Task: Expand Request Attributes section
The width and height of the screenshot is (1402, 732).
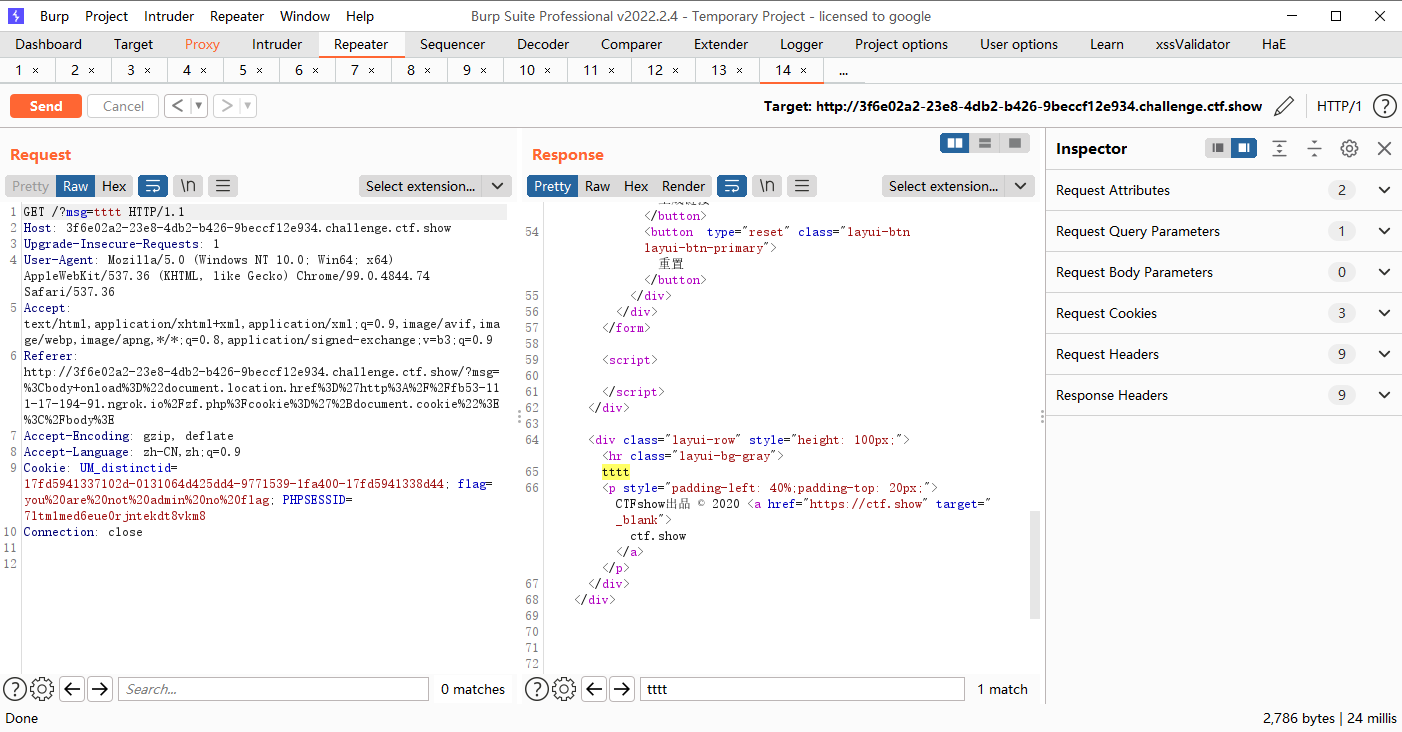Action: click(x=1224, y=190)
